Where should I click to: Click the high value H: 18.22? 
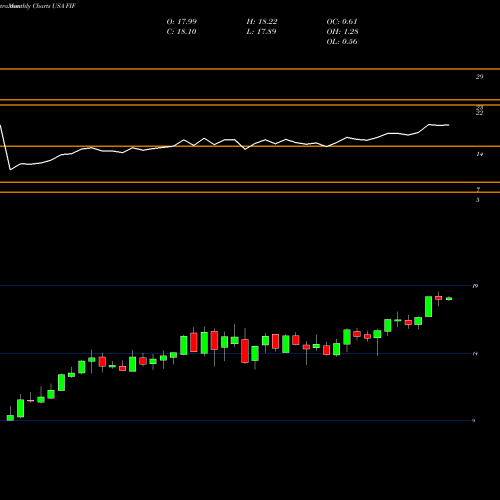(262, 22)
